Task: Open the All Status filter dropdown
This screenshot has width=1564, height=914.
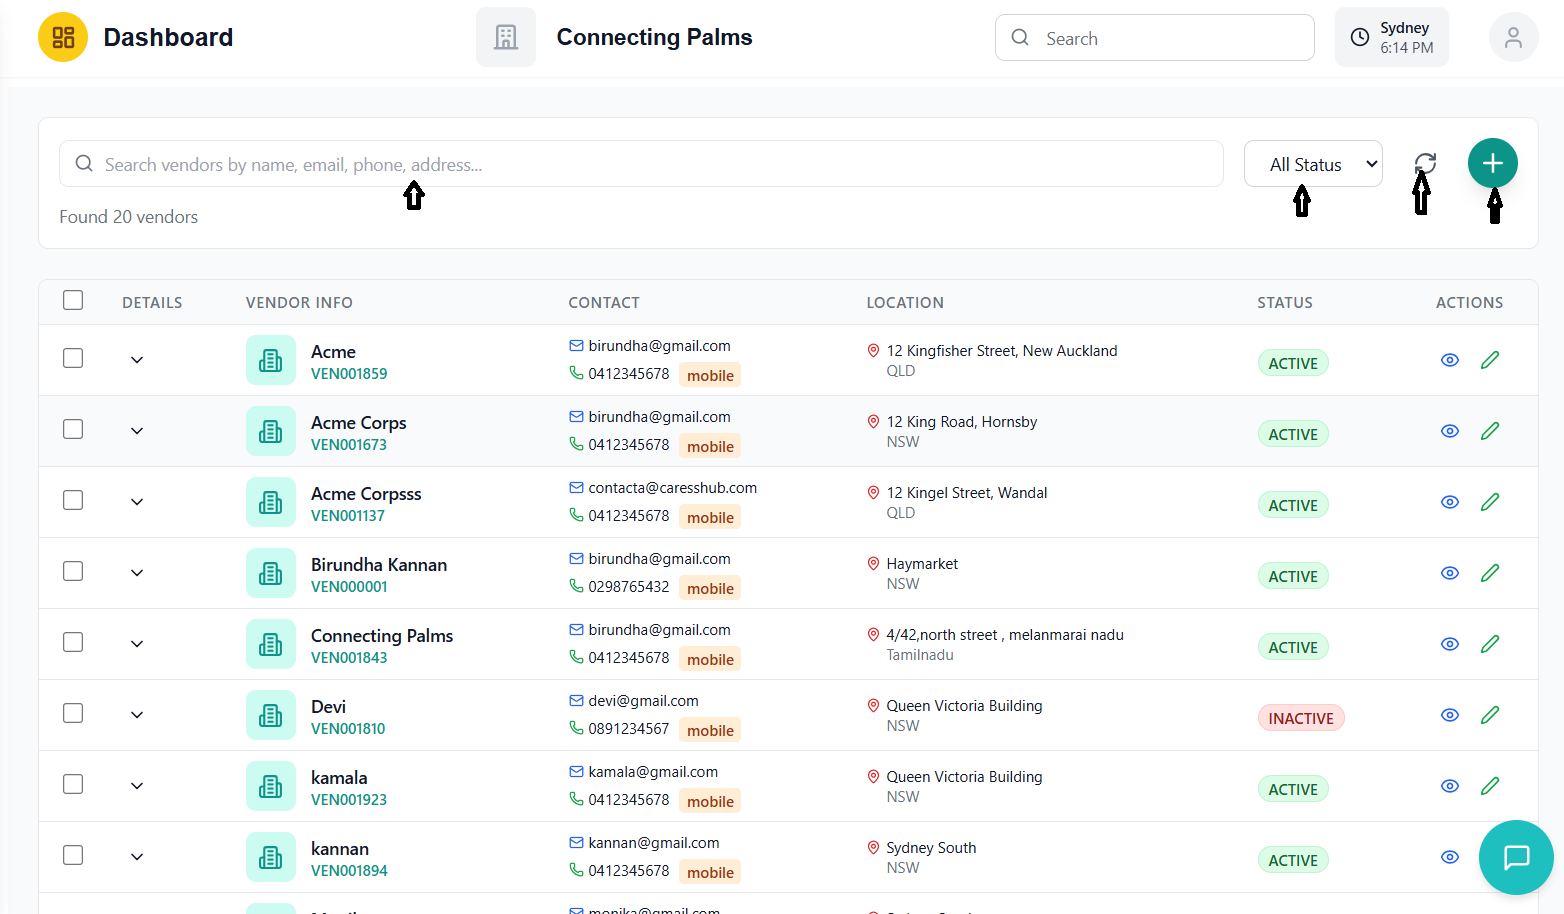Action: [x=1313, y=163]
